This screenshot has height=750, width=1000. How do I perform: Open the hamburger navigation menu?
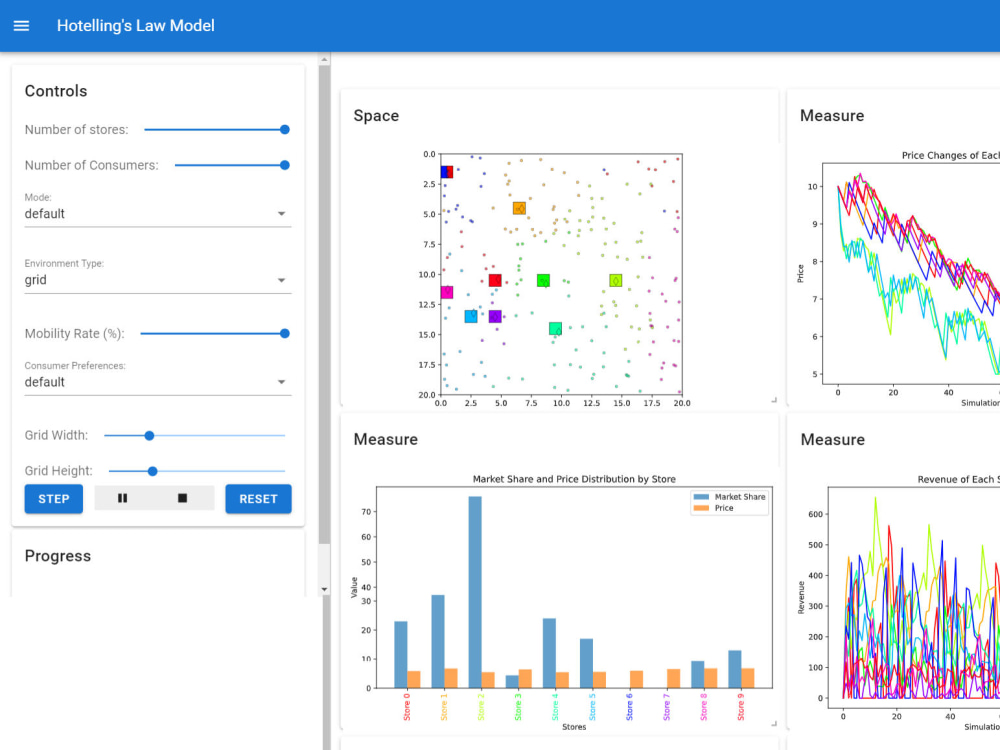click(x=21, y=26)
